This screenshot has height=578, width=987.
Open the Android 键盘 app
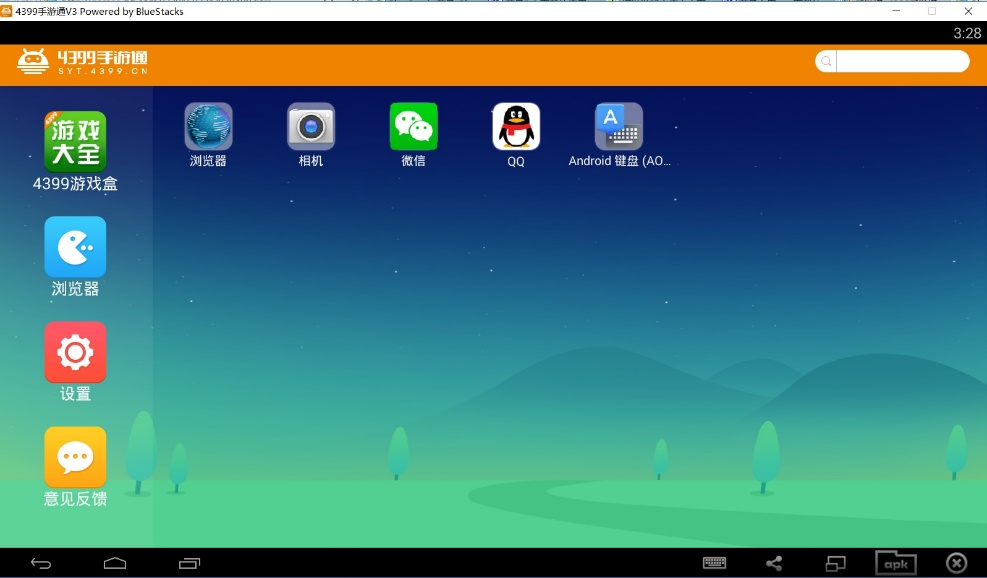[x=619, y=127]
